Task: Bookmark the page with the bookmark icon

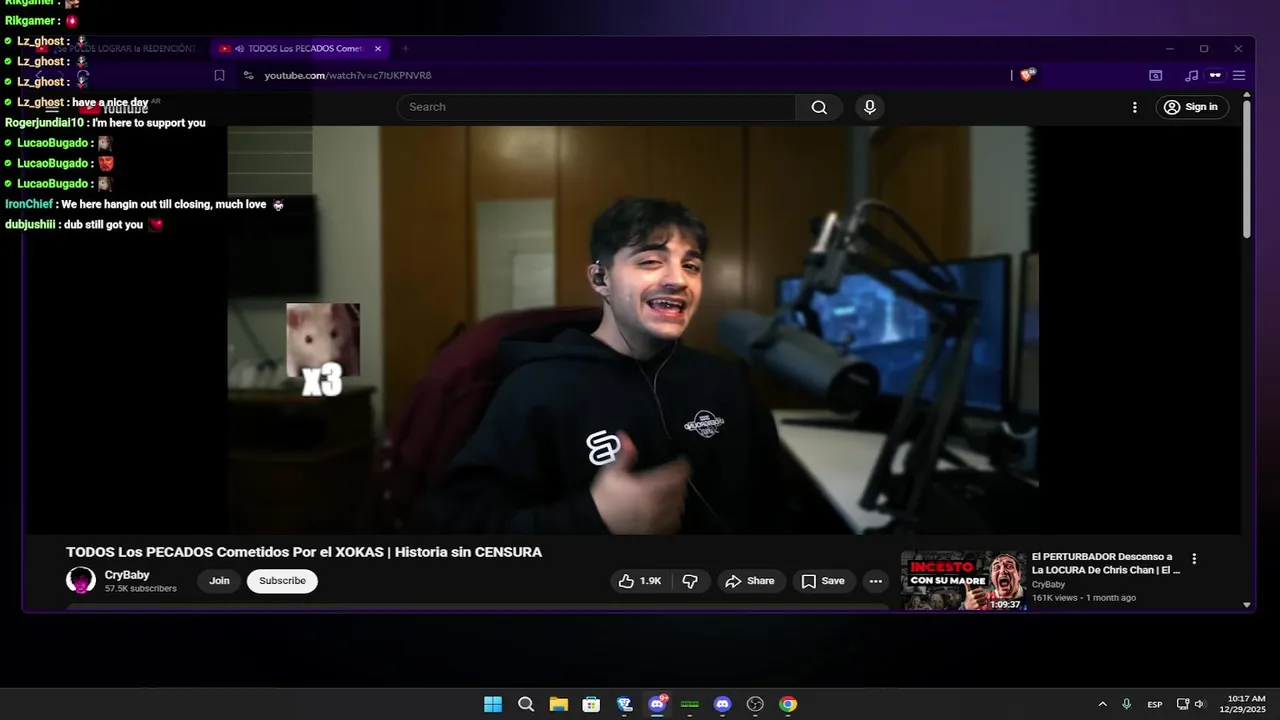Action: point(220,75)
